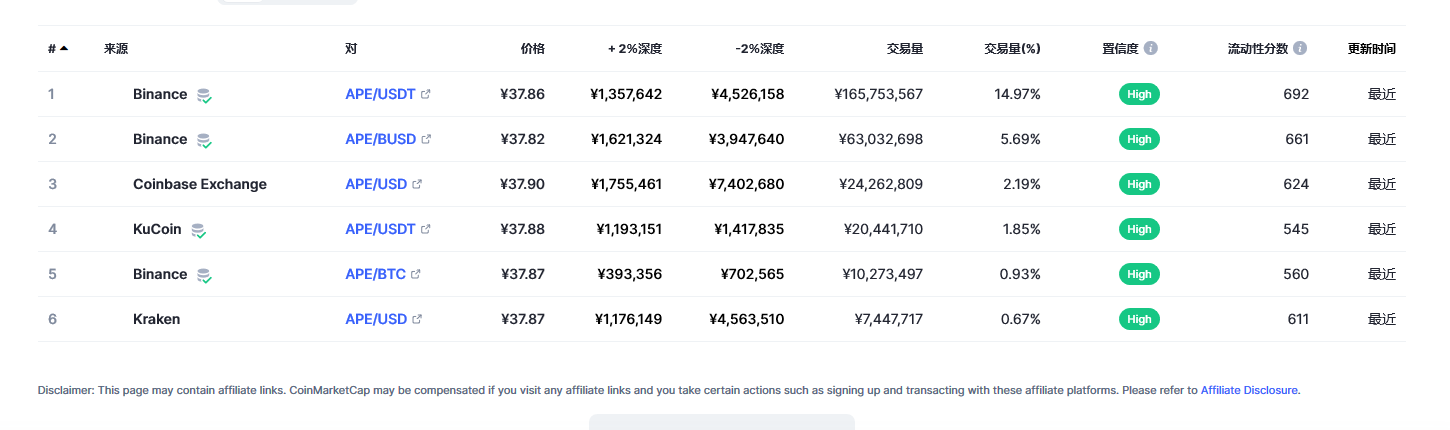
Task: Sort table by 更新时间 column header
Action: click(x=1372, y=48)
